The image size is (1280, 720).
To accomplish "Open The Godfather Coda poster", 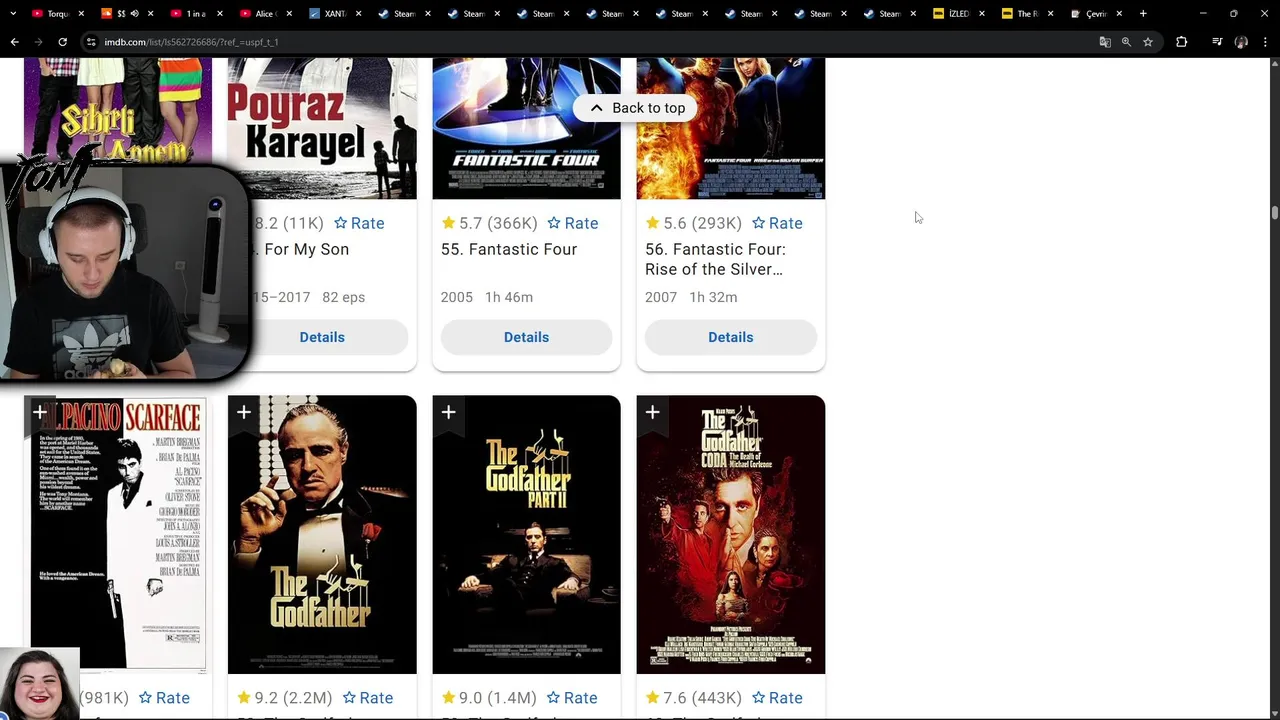I will click(730, 534).
